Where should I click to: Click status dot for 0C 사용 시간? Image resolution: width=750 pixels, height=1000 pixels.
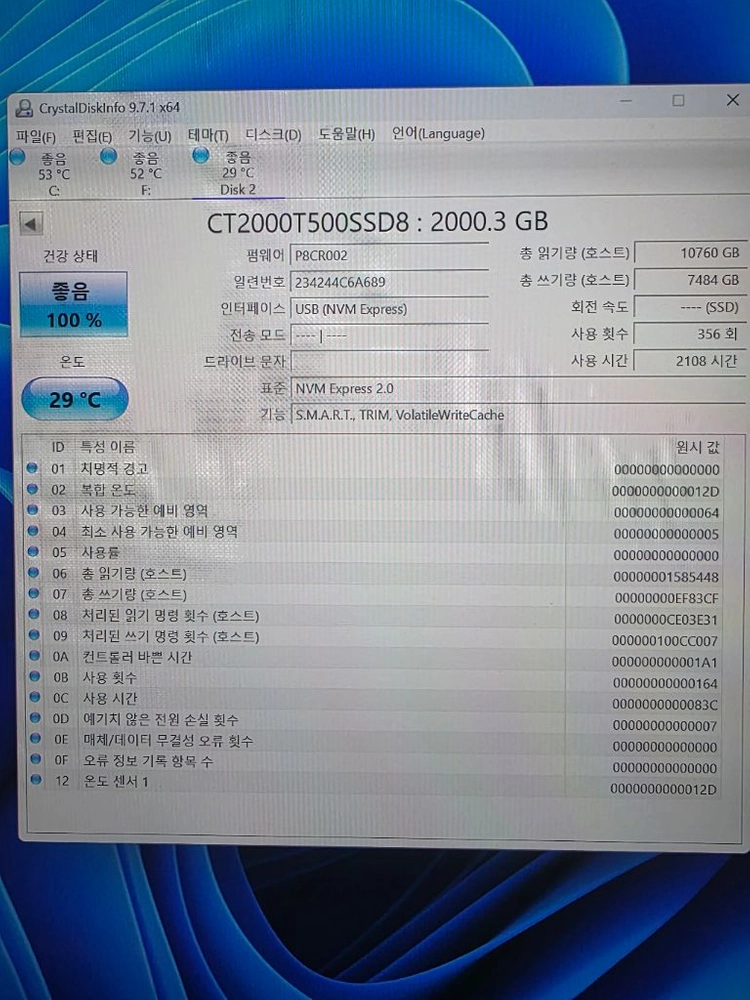pos(35,697)
